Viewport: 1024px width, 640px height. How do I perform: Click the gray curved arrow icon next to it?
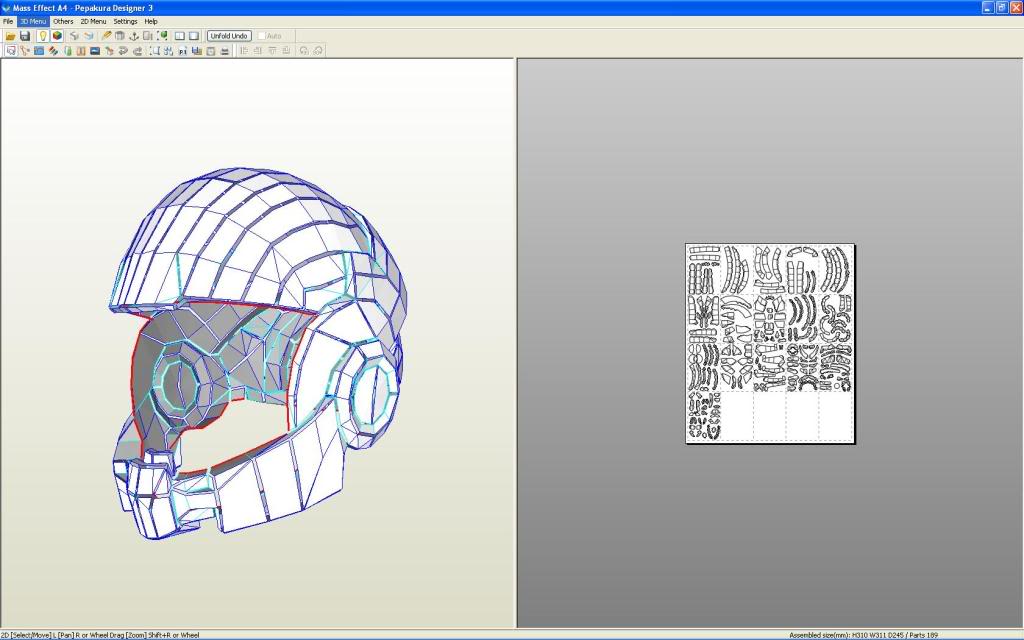137,51
